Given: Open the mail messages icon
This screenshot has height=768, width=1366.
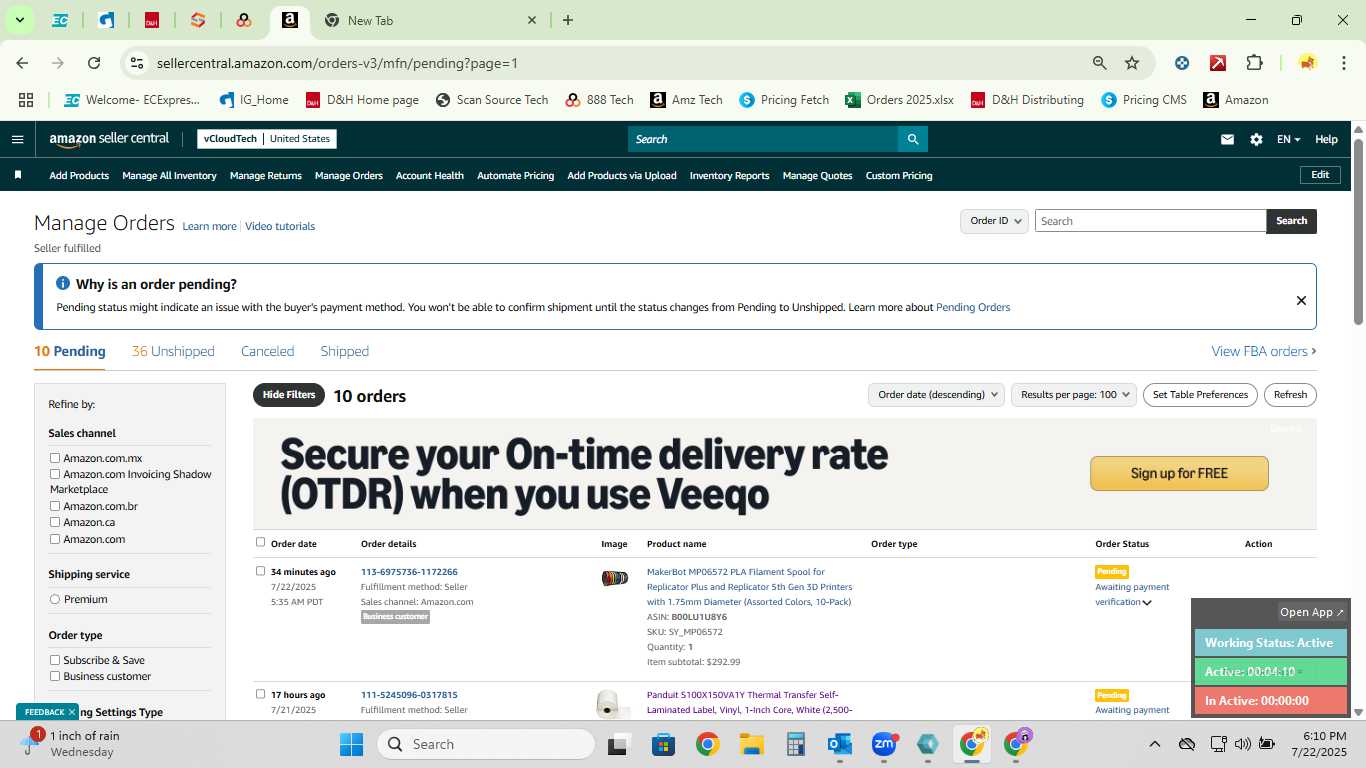Looking at the screenshot, I should (1227, 139).
